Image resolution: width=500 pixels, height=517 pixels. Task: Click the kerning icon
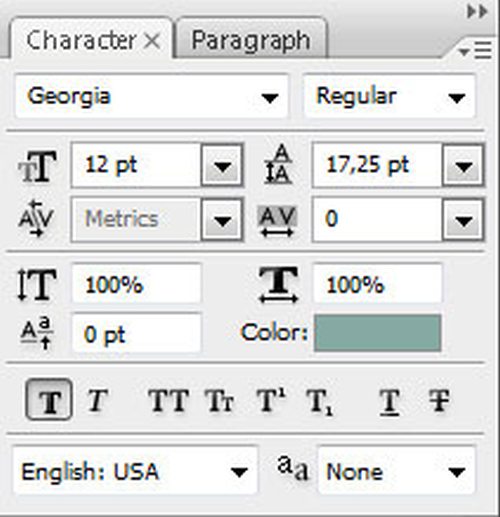pyautogui.click(x=36, y=219)
